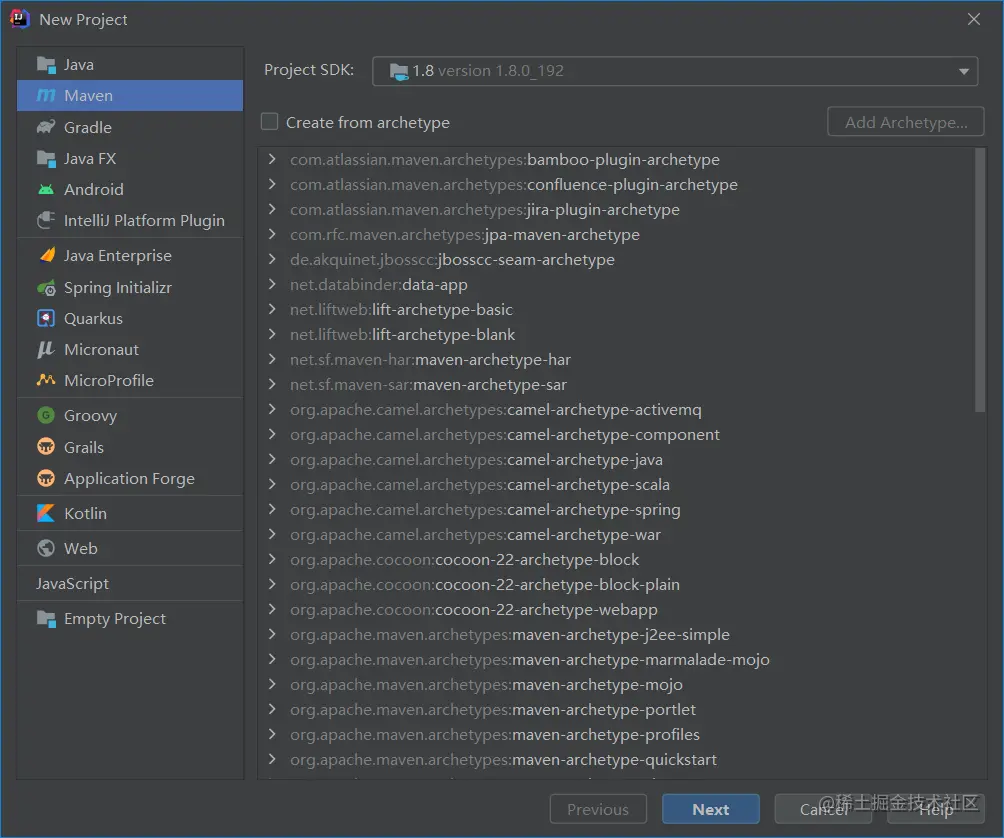Screen dimensions: 1004x838
Task: Select camel-archetype-component entry
Action: tap(505, 435)
